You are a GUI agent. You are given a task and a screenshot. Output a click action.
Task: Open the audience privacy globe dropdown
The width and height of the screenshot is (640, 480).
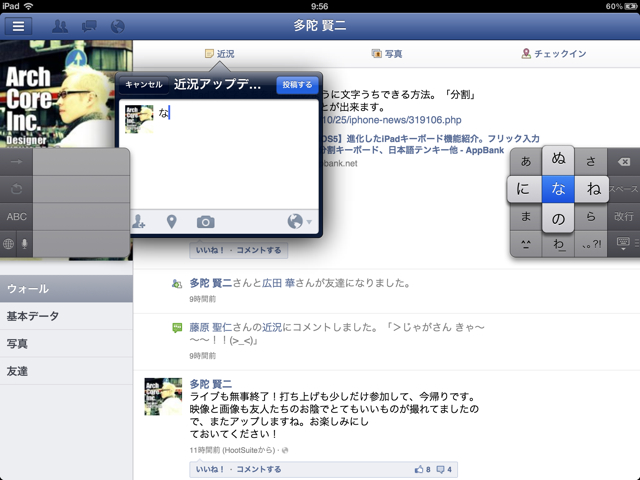[299, 222]
